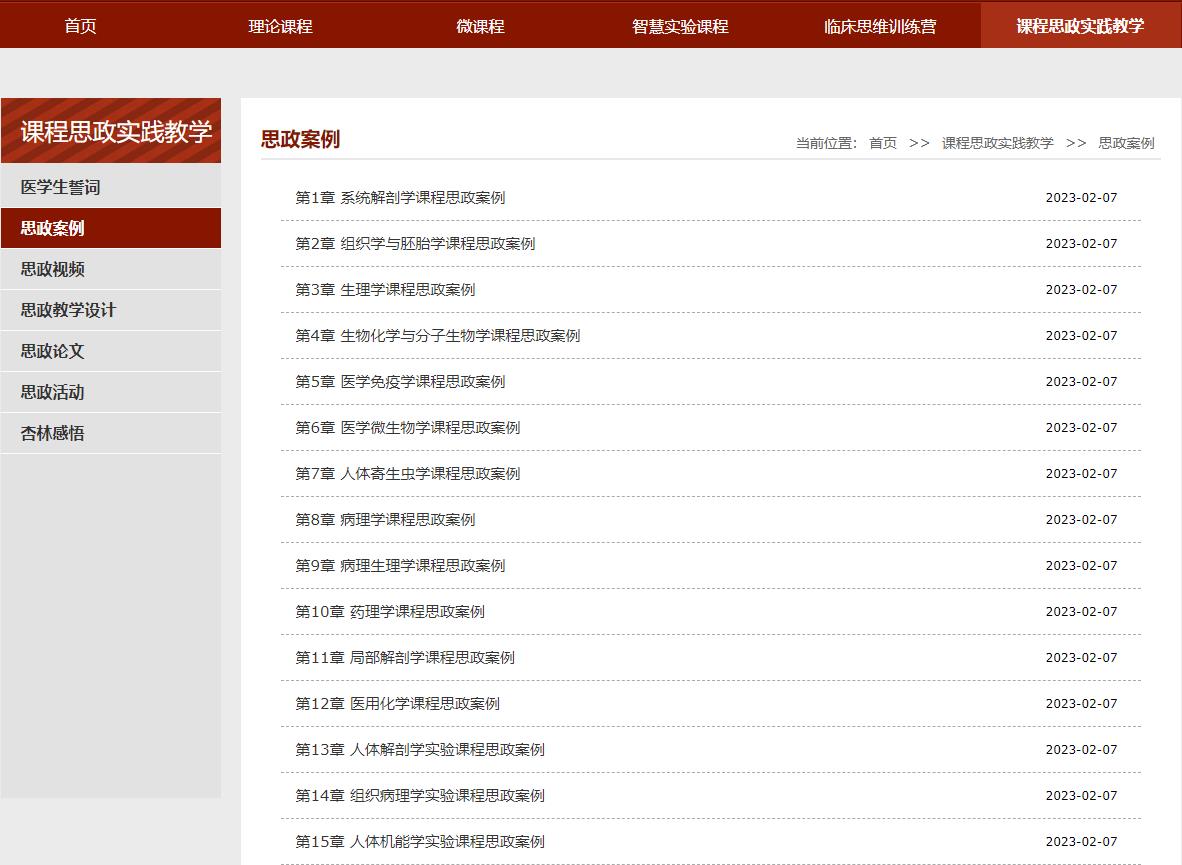Viewport: 1182px width, 865px height.
Task: Open 思政活动 from the sidebar
Action: [52, 392]
